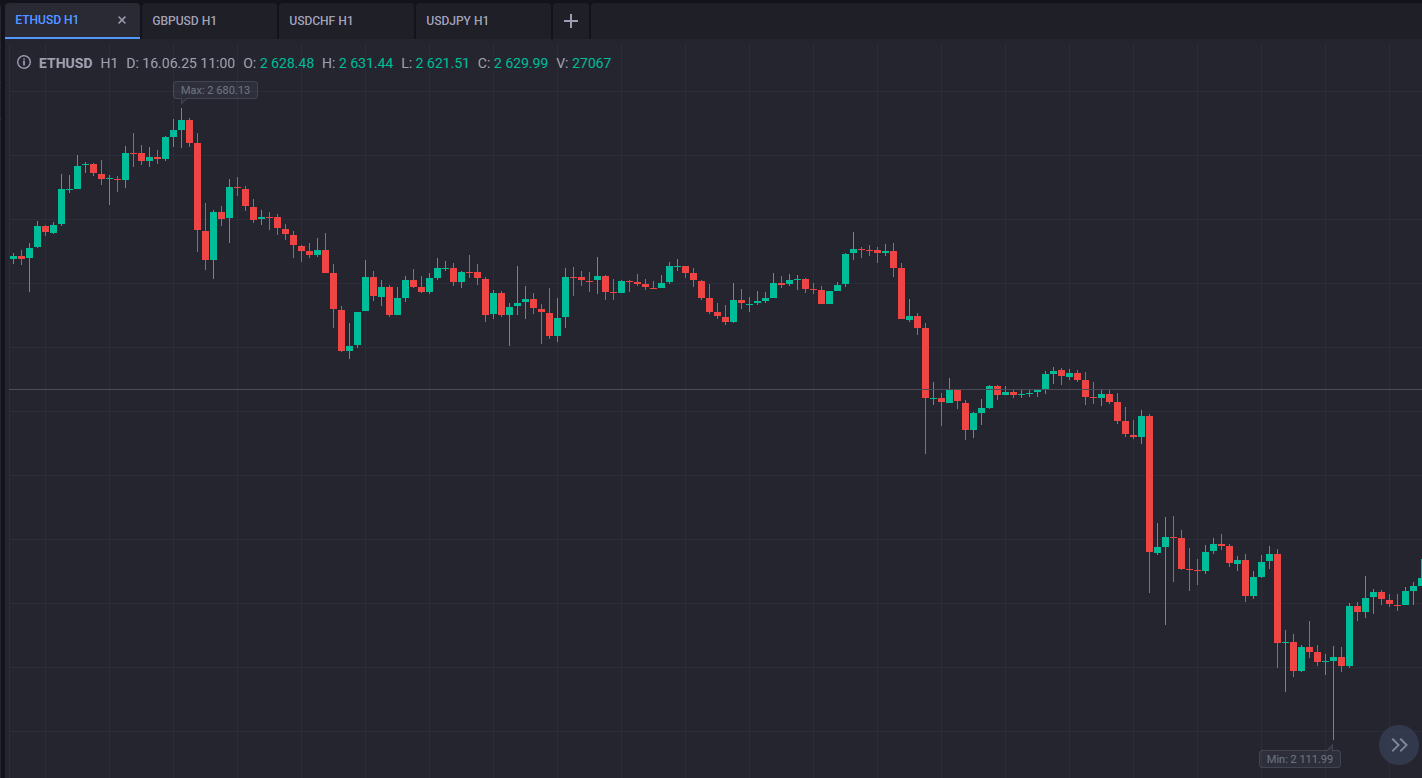Add a new chart tab
Viewport: 1422px width, 778px height.
coord(571,21)
